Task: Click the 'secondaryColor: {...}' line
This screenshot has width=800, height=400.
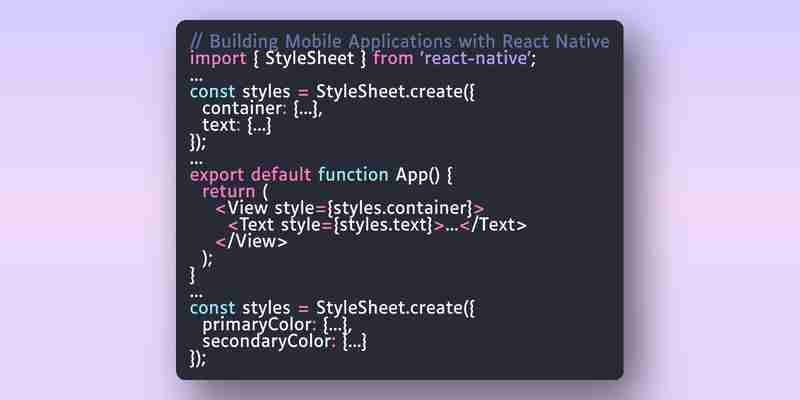Action: click(x=284, y=341)
